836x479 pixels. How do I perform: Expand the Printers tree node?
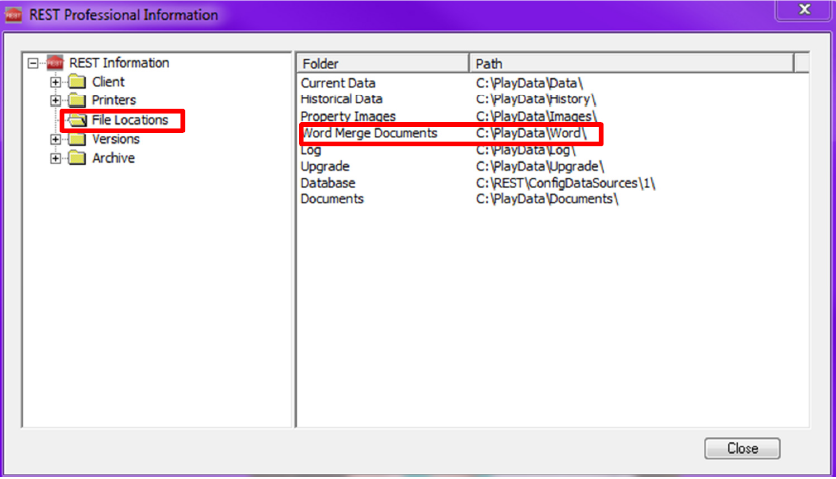click(55, 100)
